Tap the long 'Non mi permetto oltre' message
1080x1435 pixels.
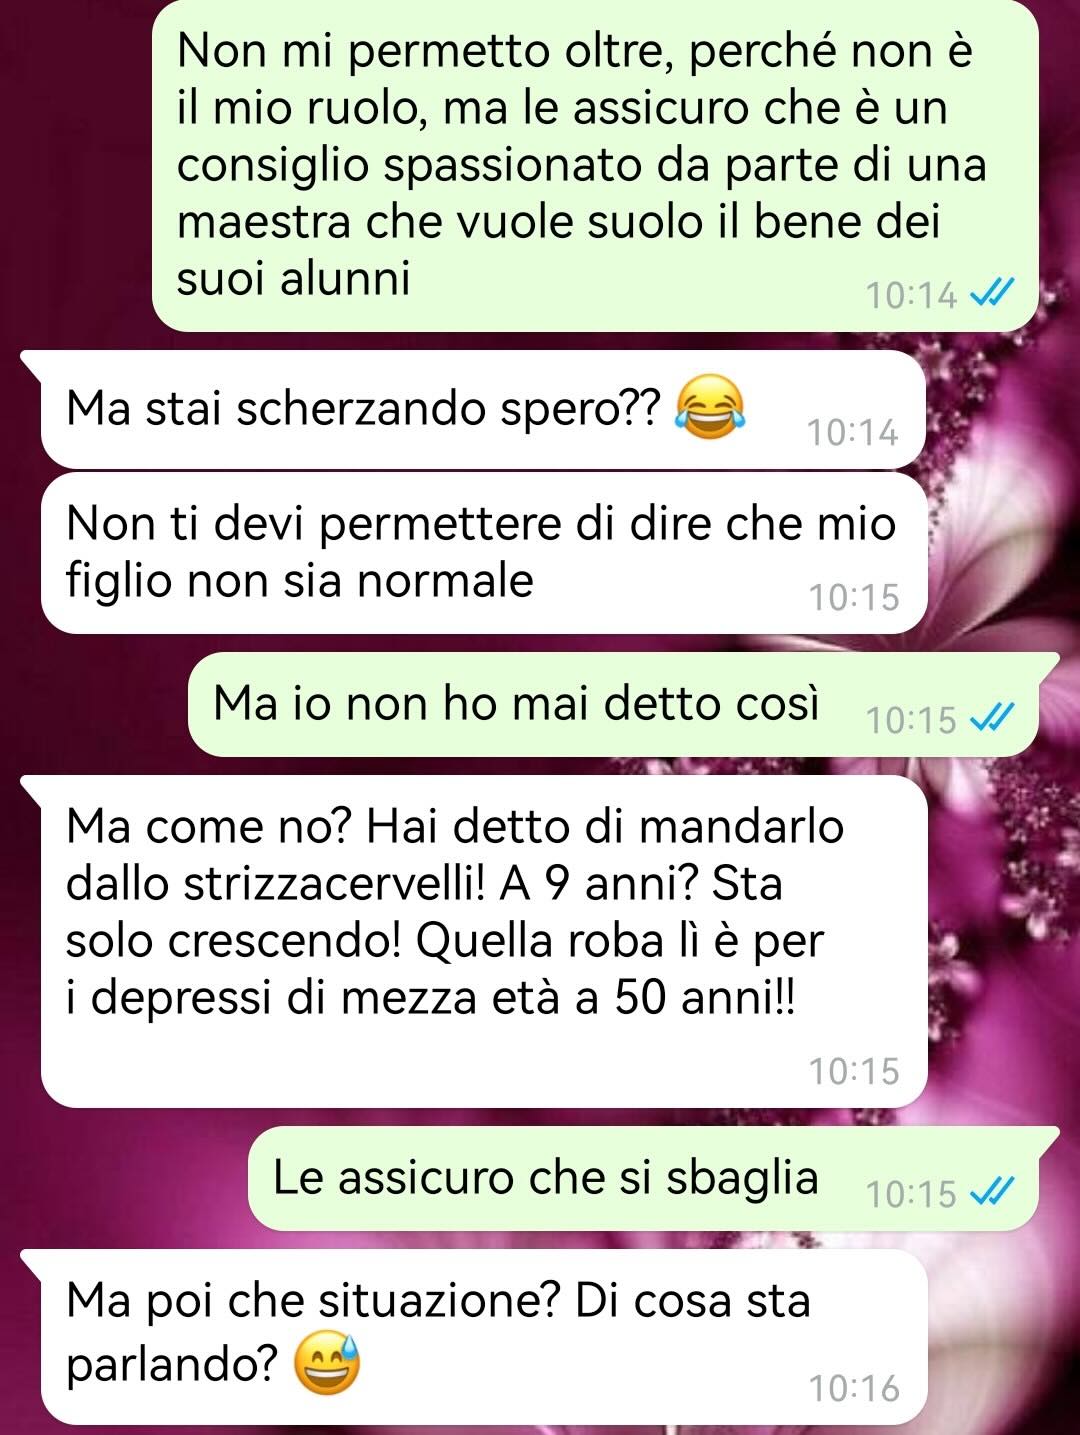click(x=596, y=163)
